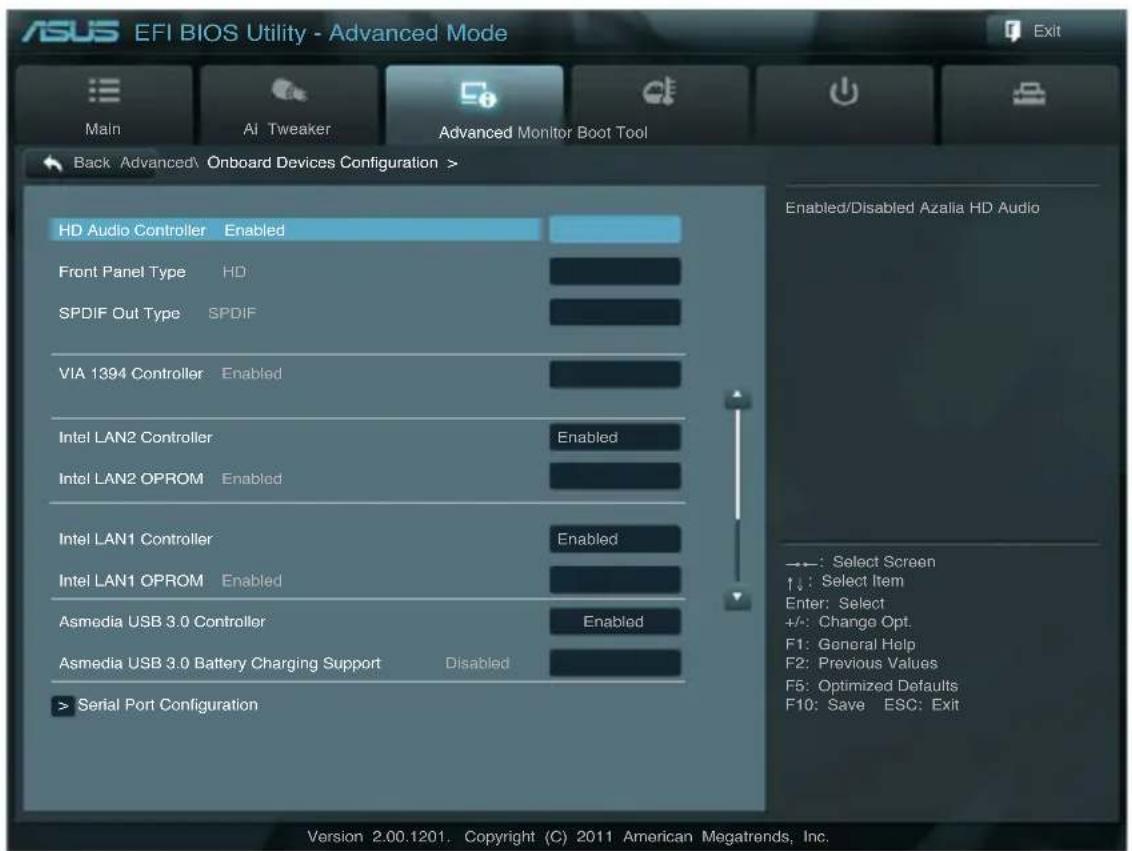This screenshot has width=1132, height=851.
Task: Expand Serial Port Configuration arrow
Action: pyautogui.click(x=63, y=705)
